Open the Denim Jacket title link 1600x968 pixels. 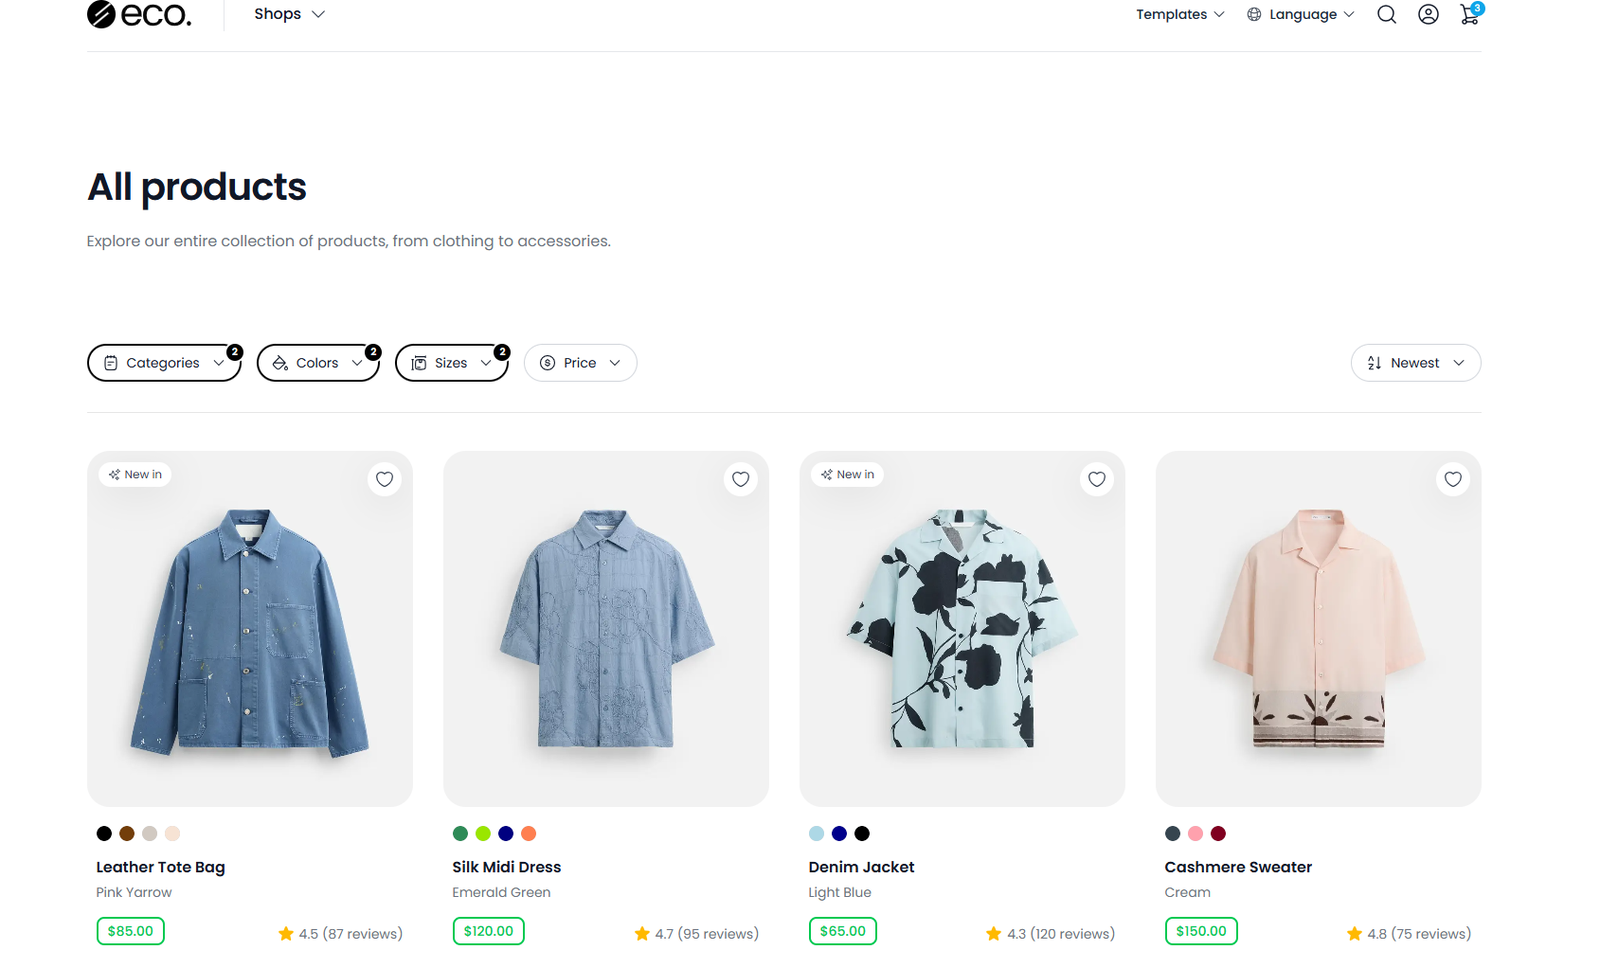pyautogui.click(x=861, y=867)
